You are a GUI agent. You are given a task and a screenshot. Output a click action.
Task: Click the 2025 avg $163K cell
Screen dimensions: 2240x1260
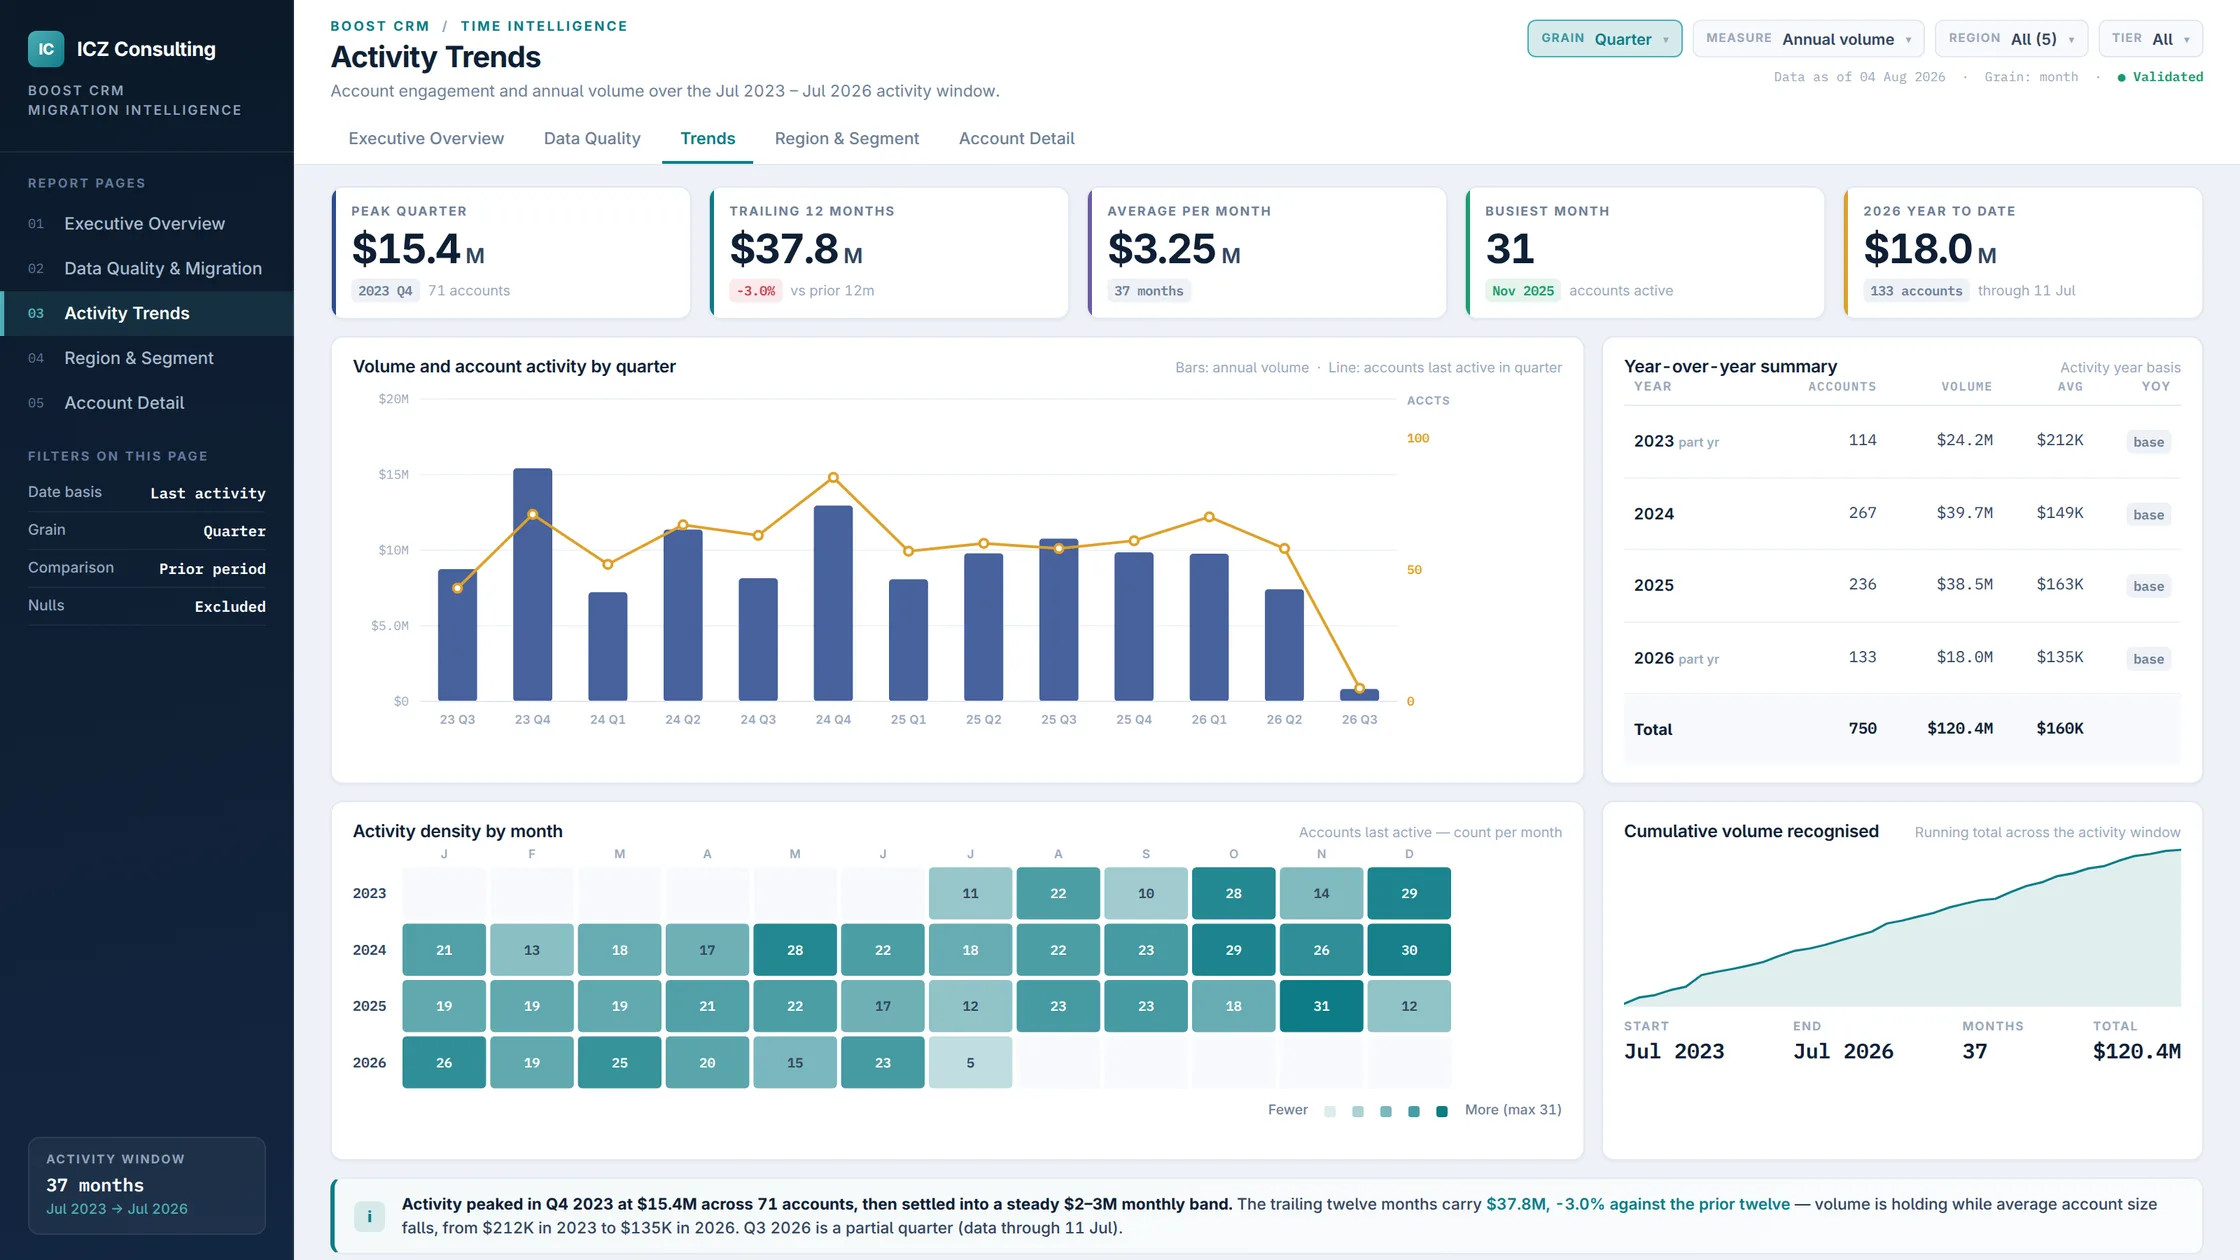coord(2060,585)
